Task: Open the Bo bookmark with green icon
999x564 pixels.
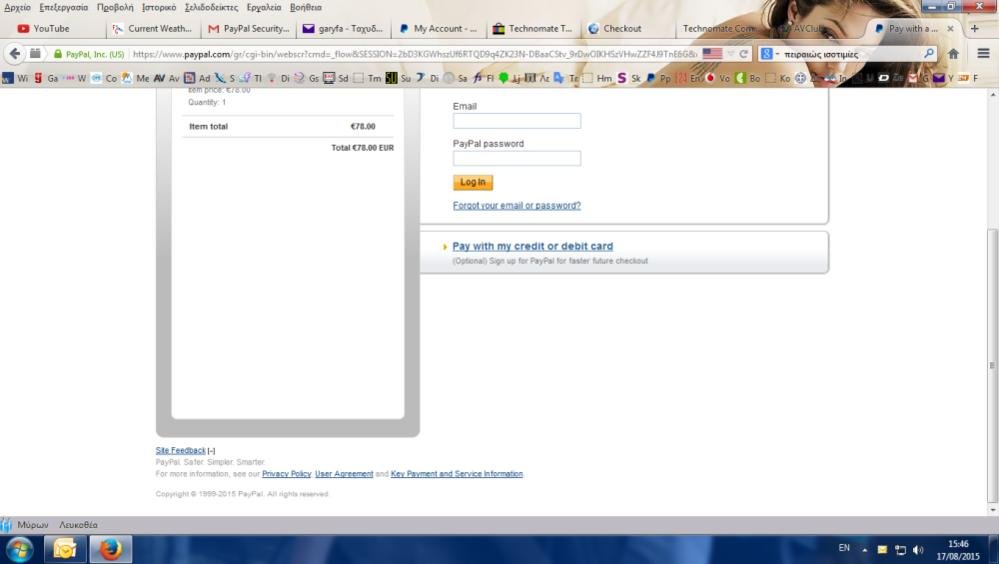Action: tap(748, 78)
